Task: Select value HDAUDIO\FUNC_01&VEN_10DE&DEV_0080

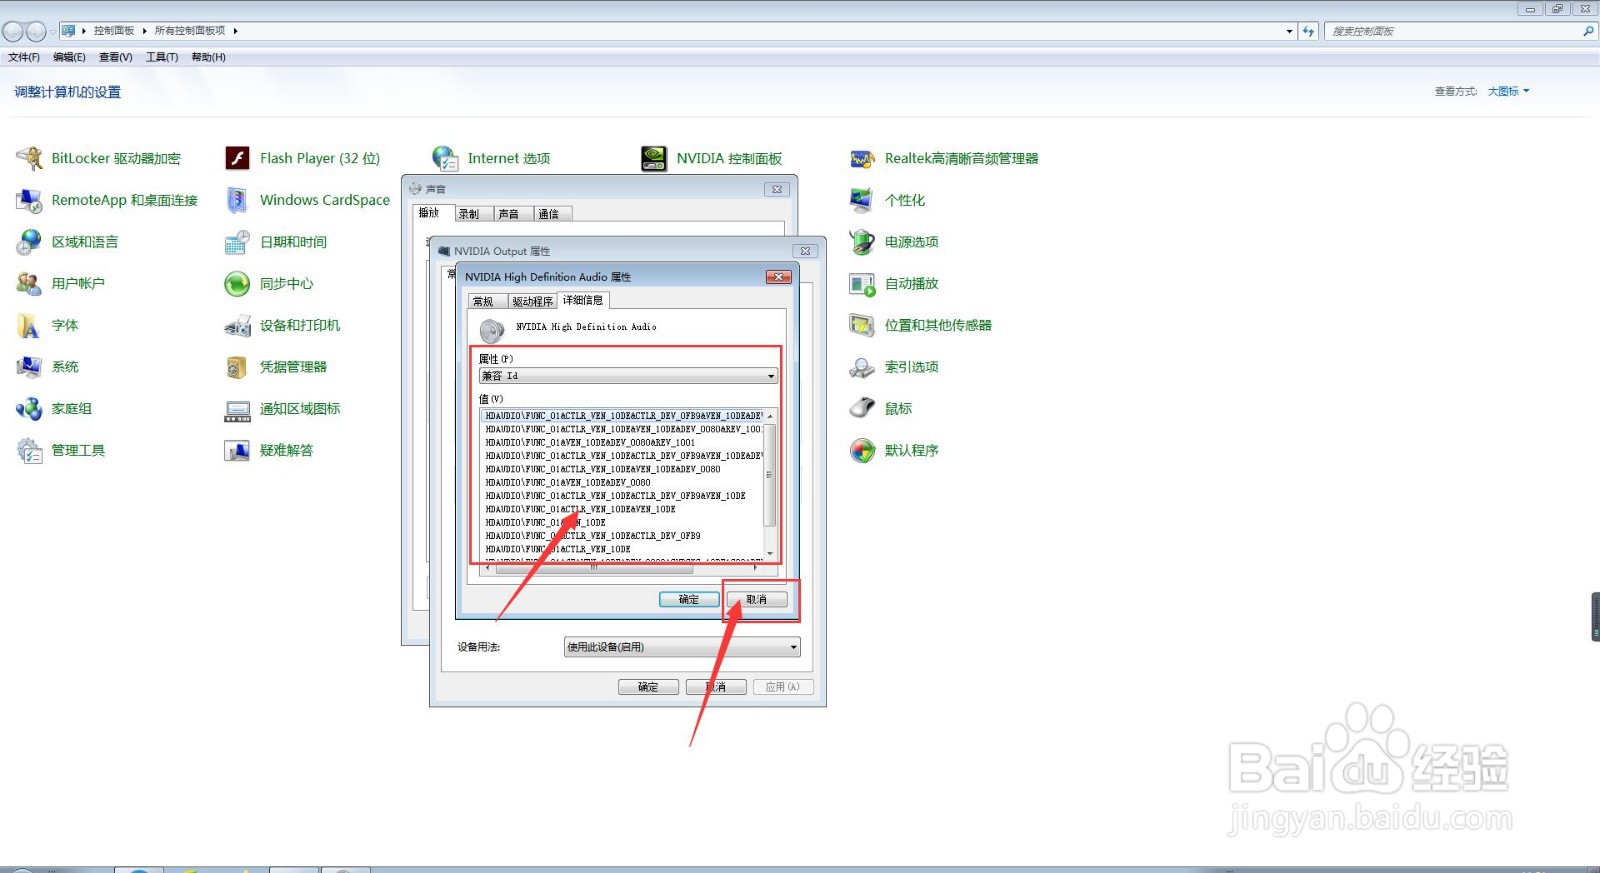Action: coord(568,482)
